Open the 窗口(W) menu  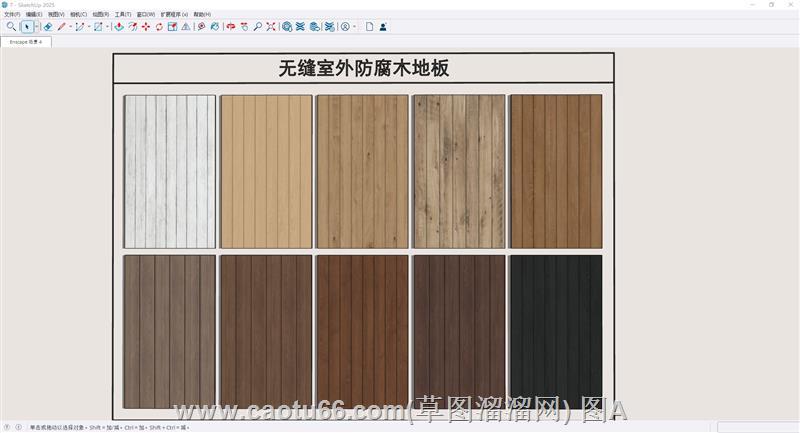(146, 14)
